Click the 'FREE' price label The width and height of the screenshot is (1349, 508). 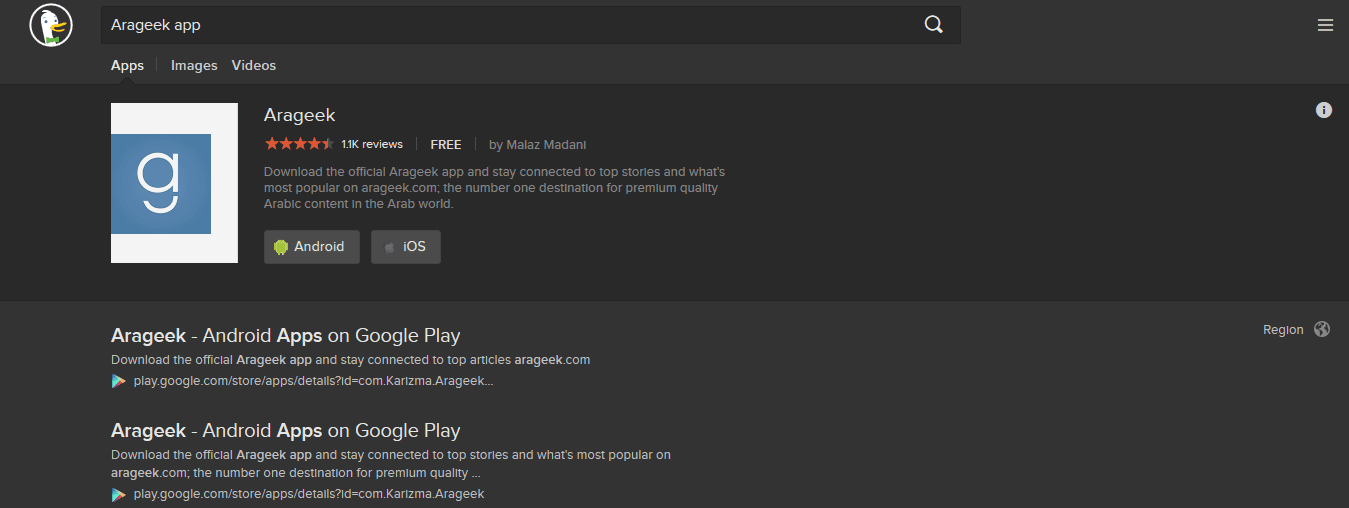446,144
